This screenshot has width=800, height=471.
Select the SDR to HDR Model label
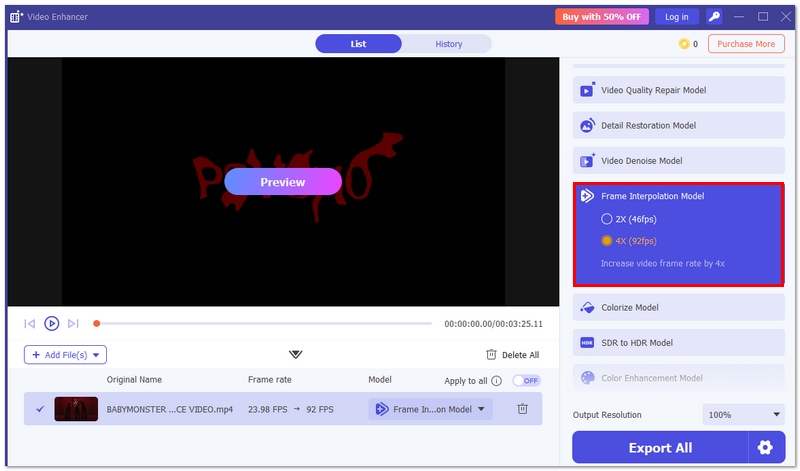click(x=637, y=343)
